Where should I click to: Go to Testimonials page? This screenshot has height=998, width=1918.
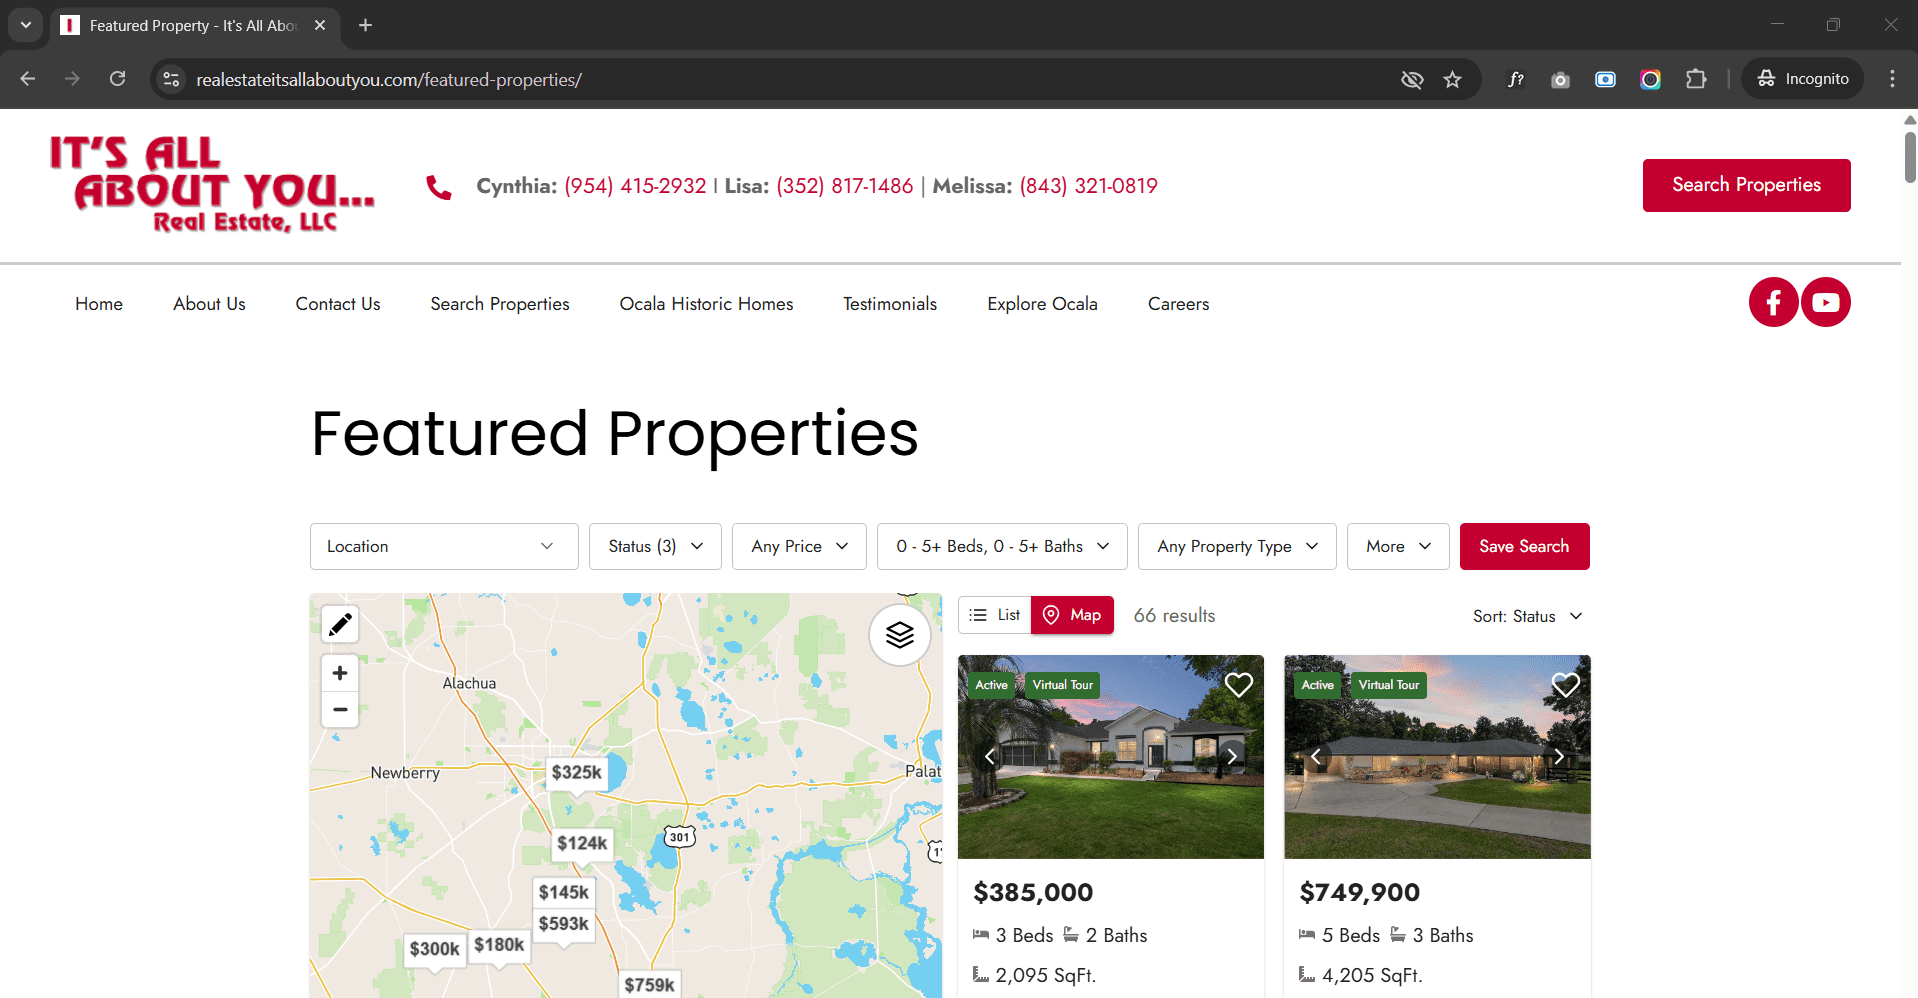(x=889, y=304)
